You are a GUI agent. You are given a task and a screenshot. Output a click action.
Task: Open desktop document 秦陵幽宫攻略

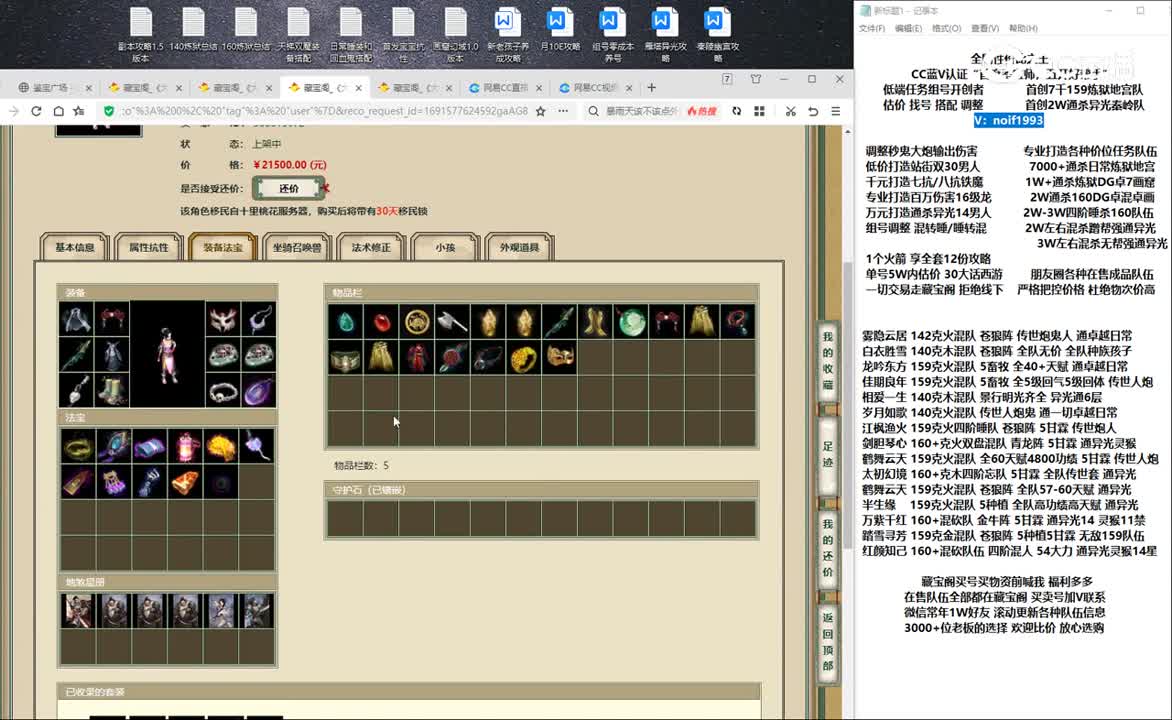click(x=718, y=34)
